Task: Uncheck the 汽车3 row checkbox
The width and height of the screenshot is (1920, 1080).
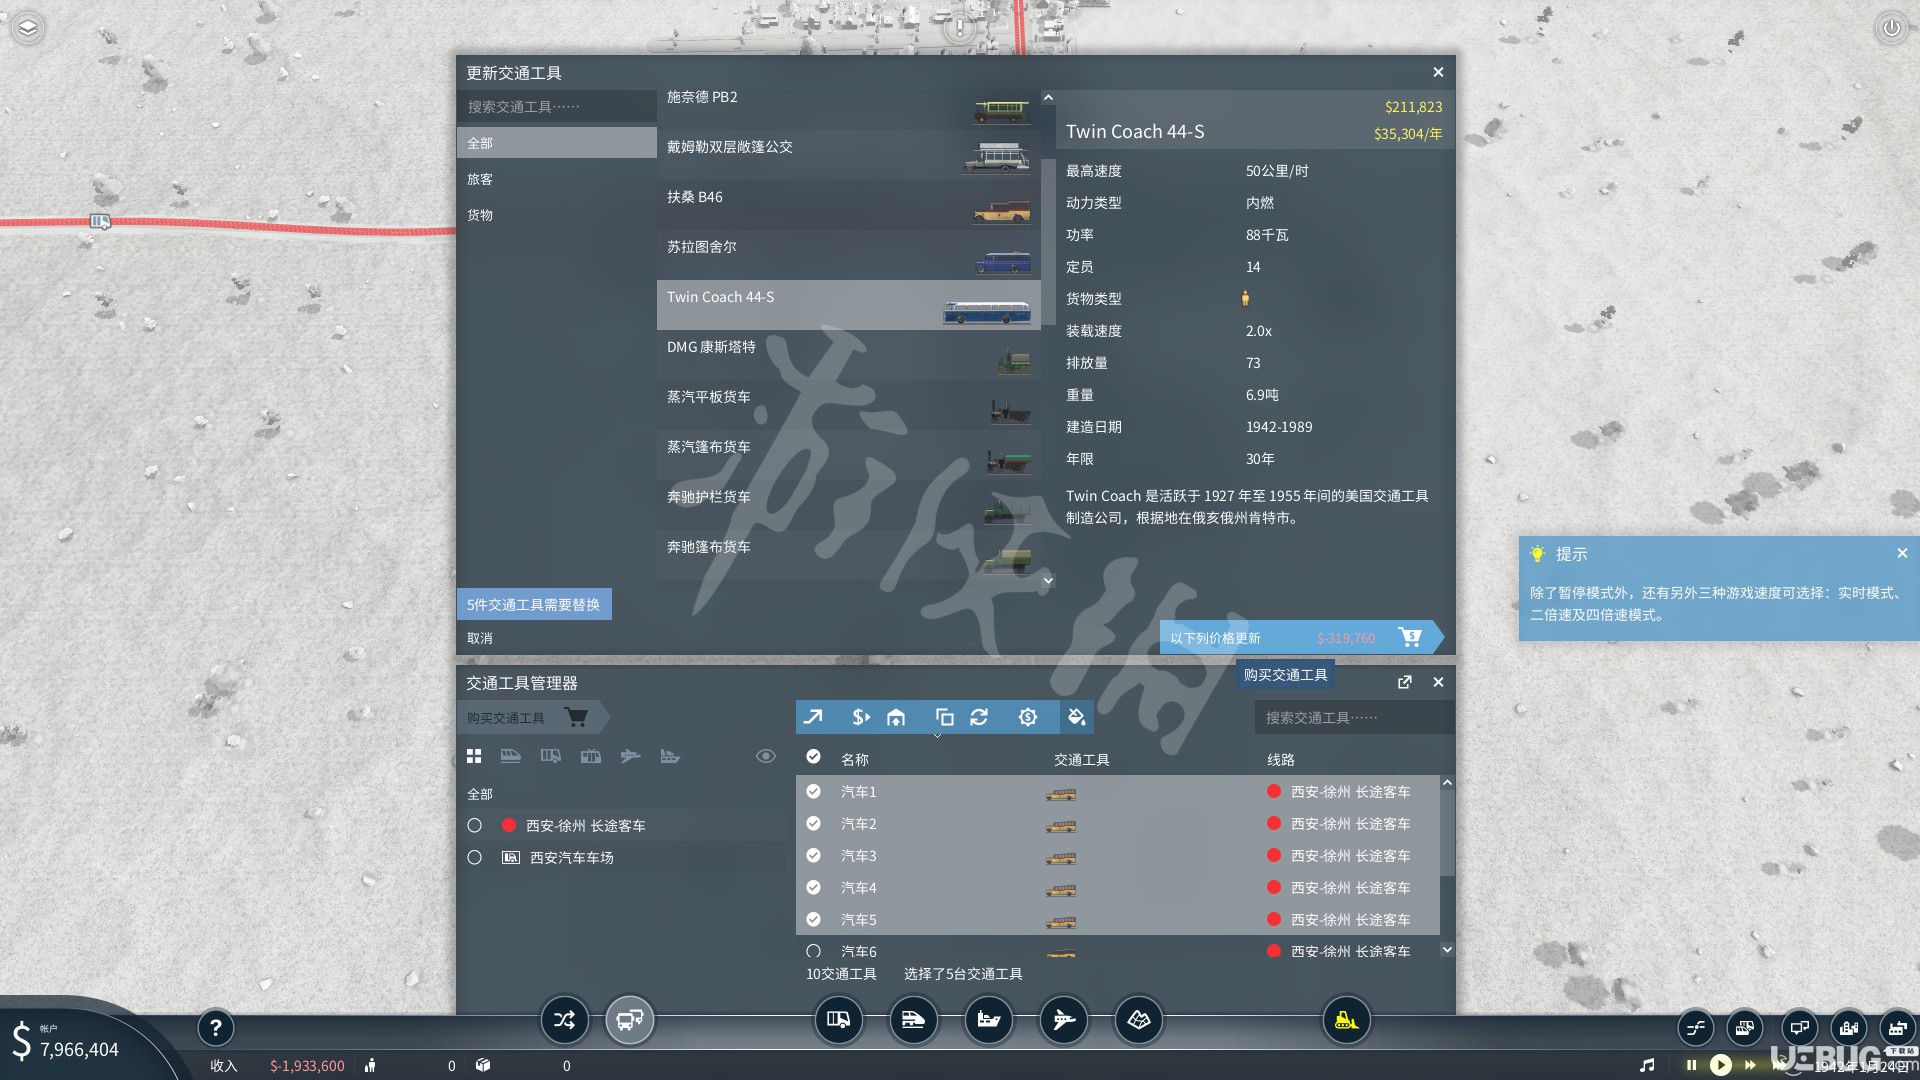Action: [813, 855]
